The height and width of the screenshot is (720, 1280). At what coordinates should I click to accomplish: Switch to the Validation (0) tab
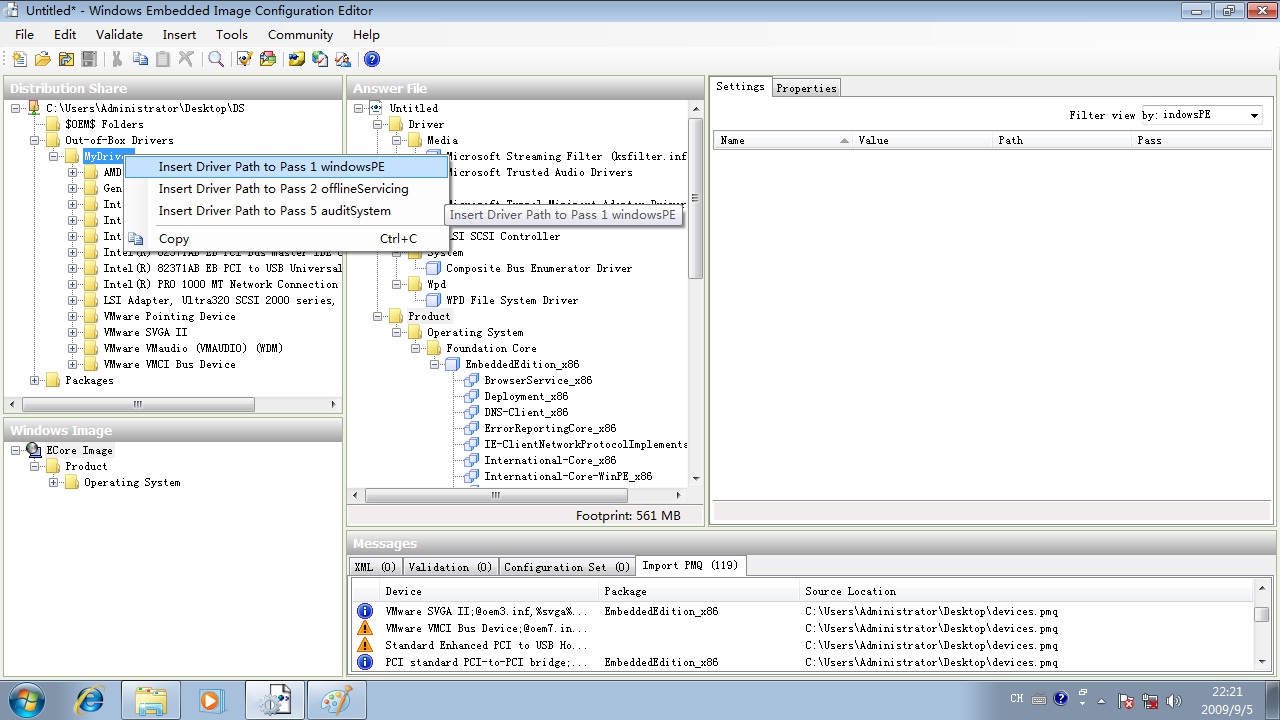tap(450, 567)
